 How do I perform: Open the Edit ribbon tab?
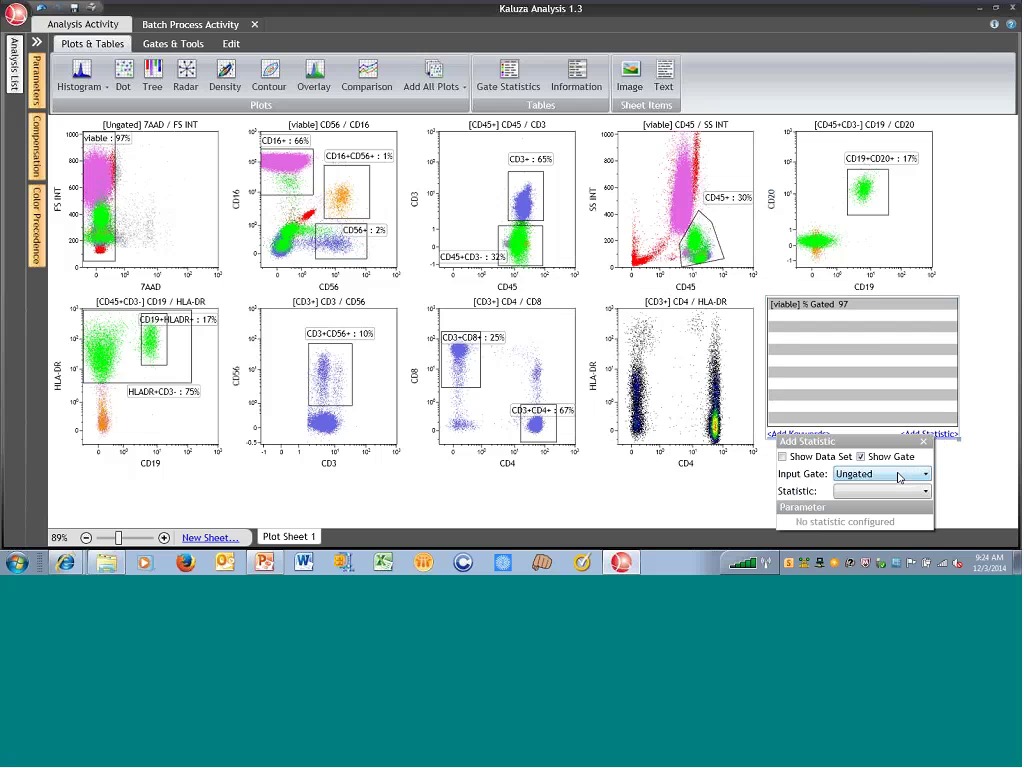click(231, 44)
